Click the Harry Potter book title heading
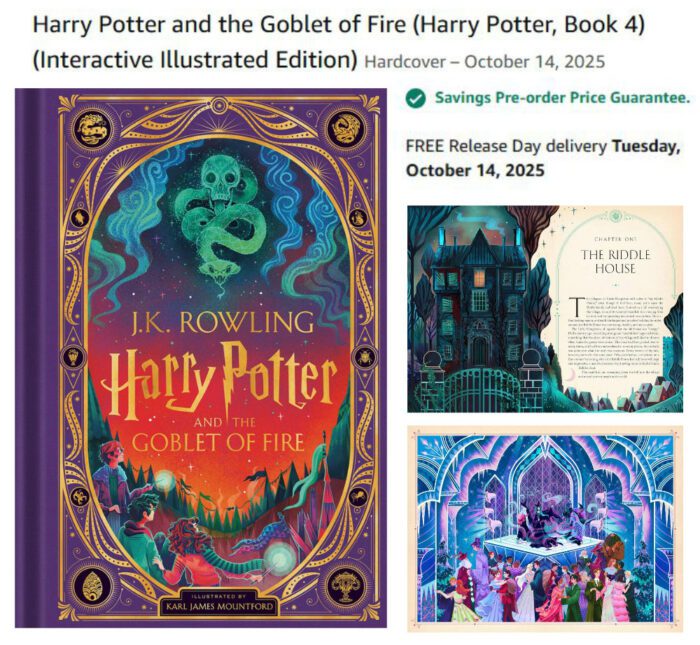The width and height of the screenshot is (700, 645). click(339, 42)
